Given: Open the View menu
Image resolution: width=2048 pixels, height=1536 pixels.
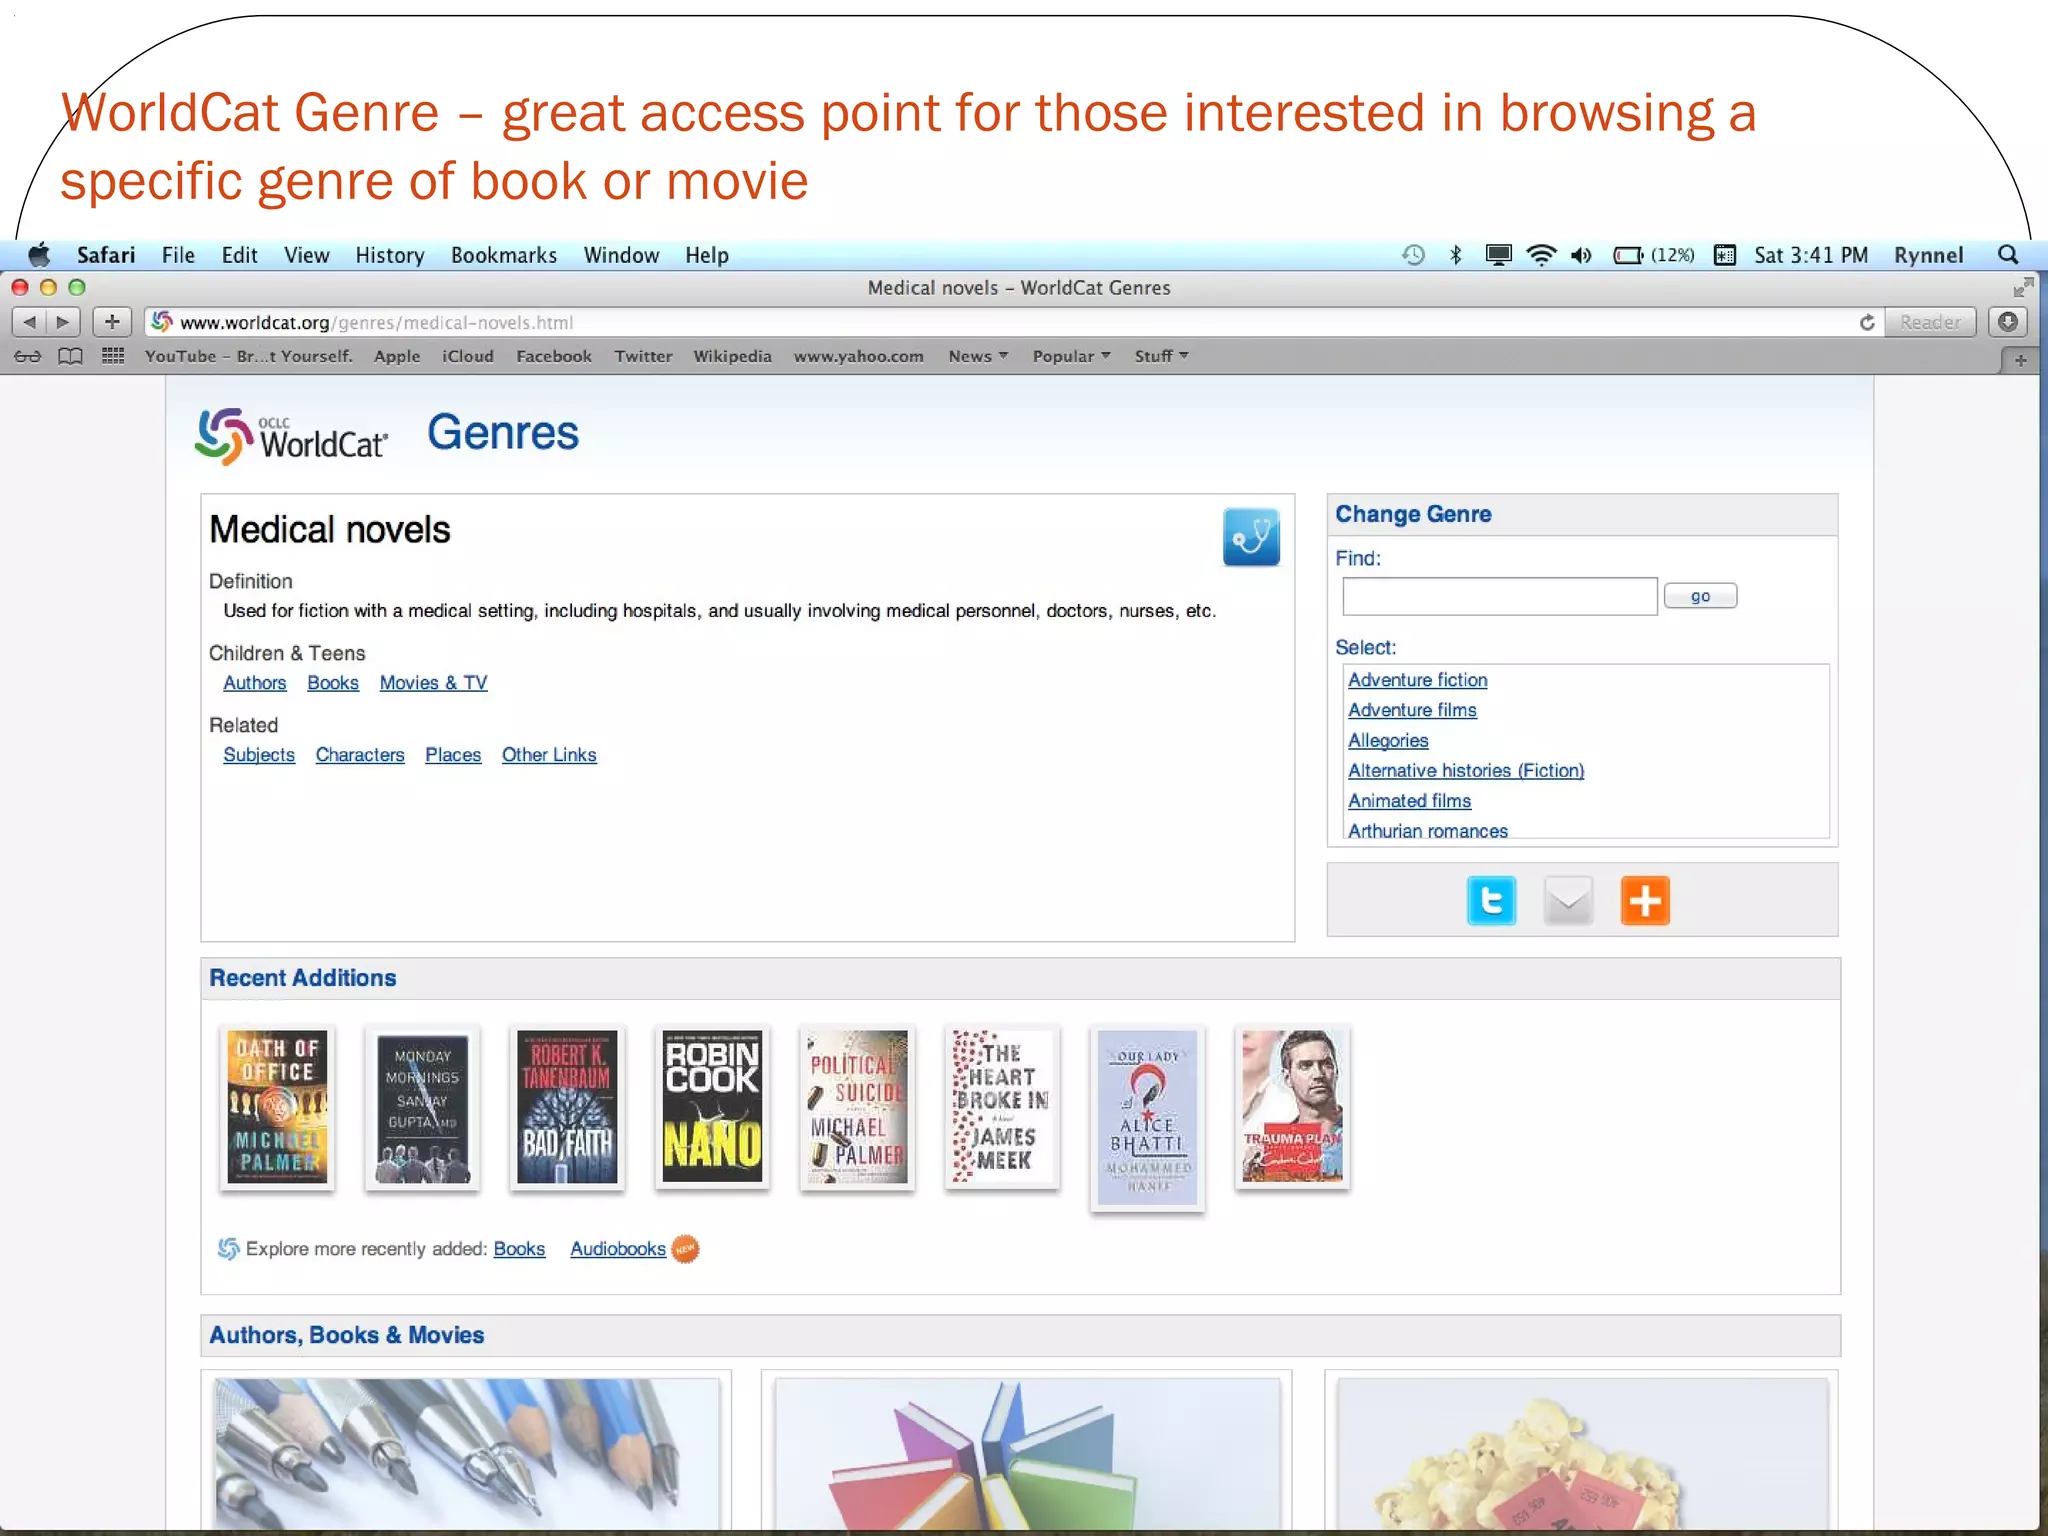Looking at the screenshot, I should [306, 255].
